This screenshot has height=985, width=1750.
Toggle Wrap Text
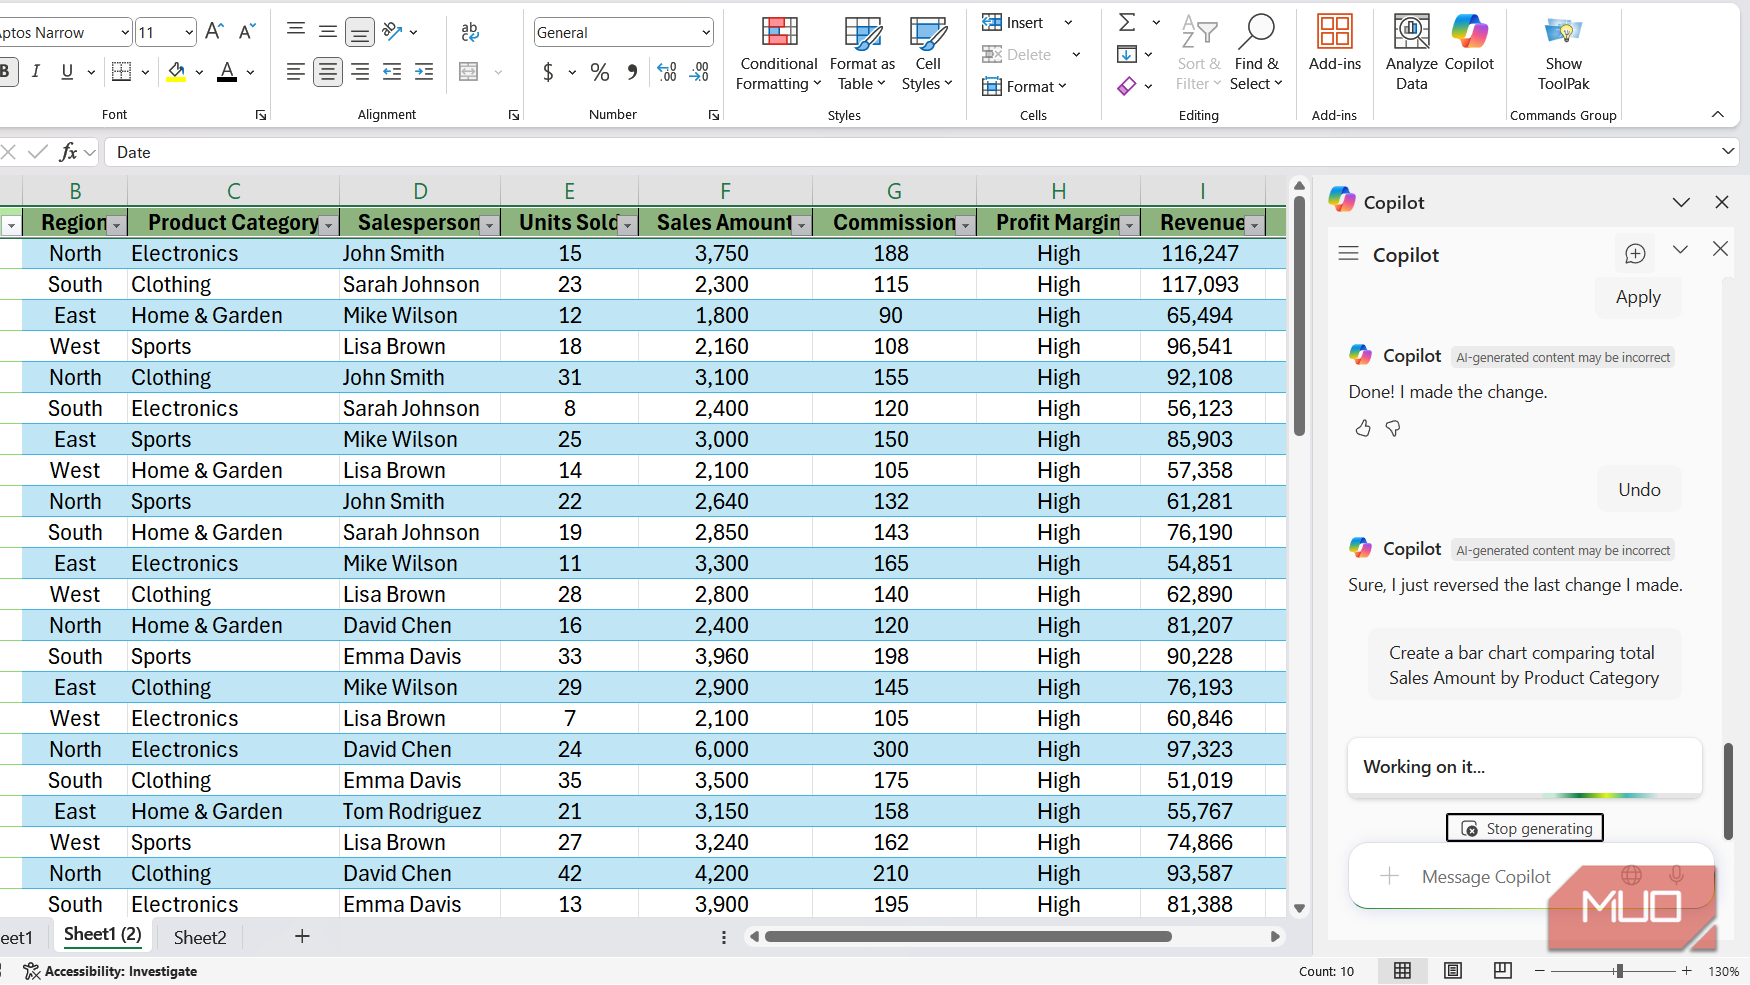(470, 32)
